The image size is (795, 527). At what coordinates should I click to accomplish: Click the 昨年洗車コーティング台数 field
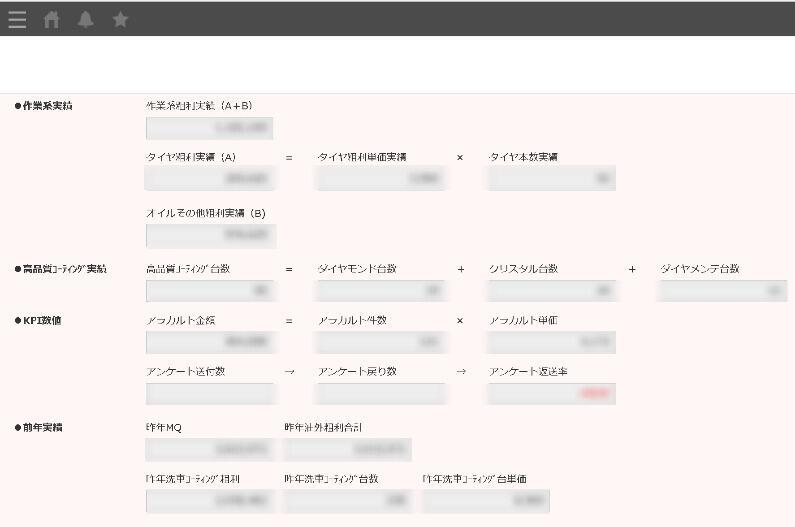347,501
